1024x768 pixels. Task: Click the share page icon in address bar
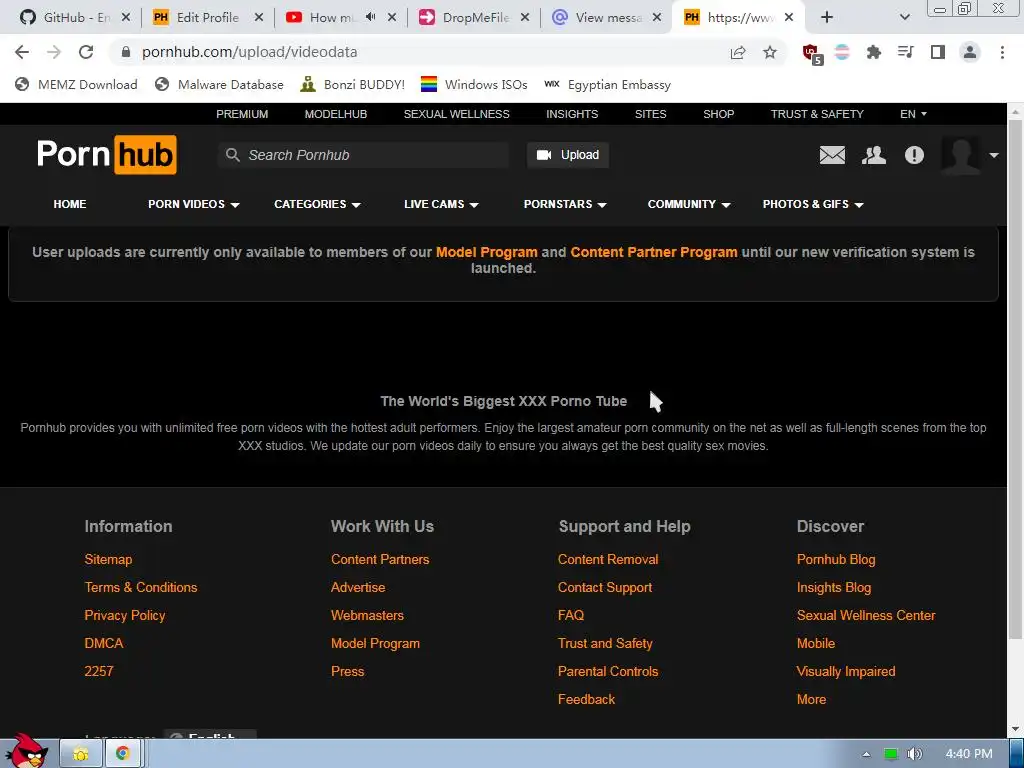coord(738,52)
